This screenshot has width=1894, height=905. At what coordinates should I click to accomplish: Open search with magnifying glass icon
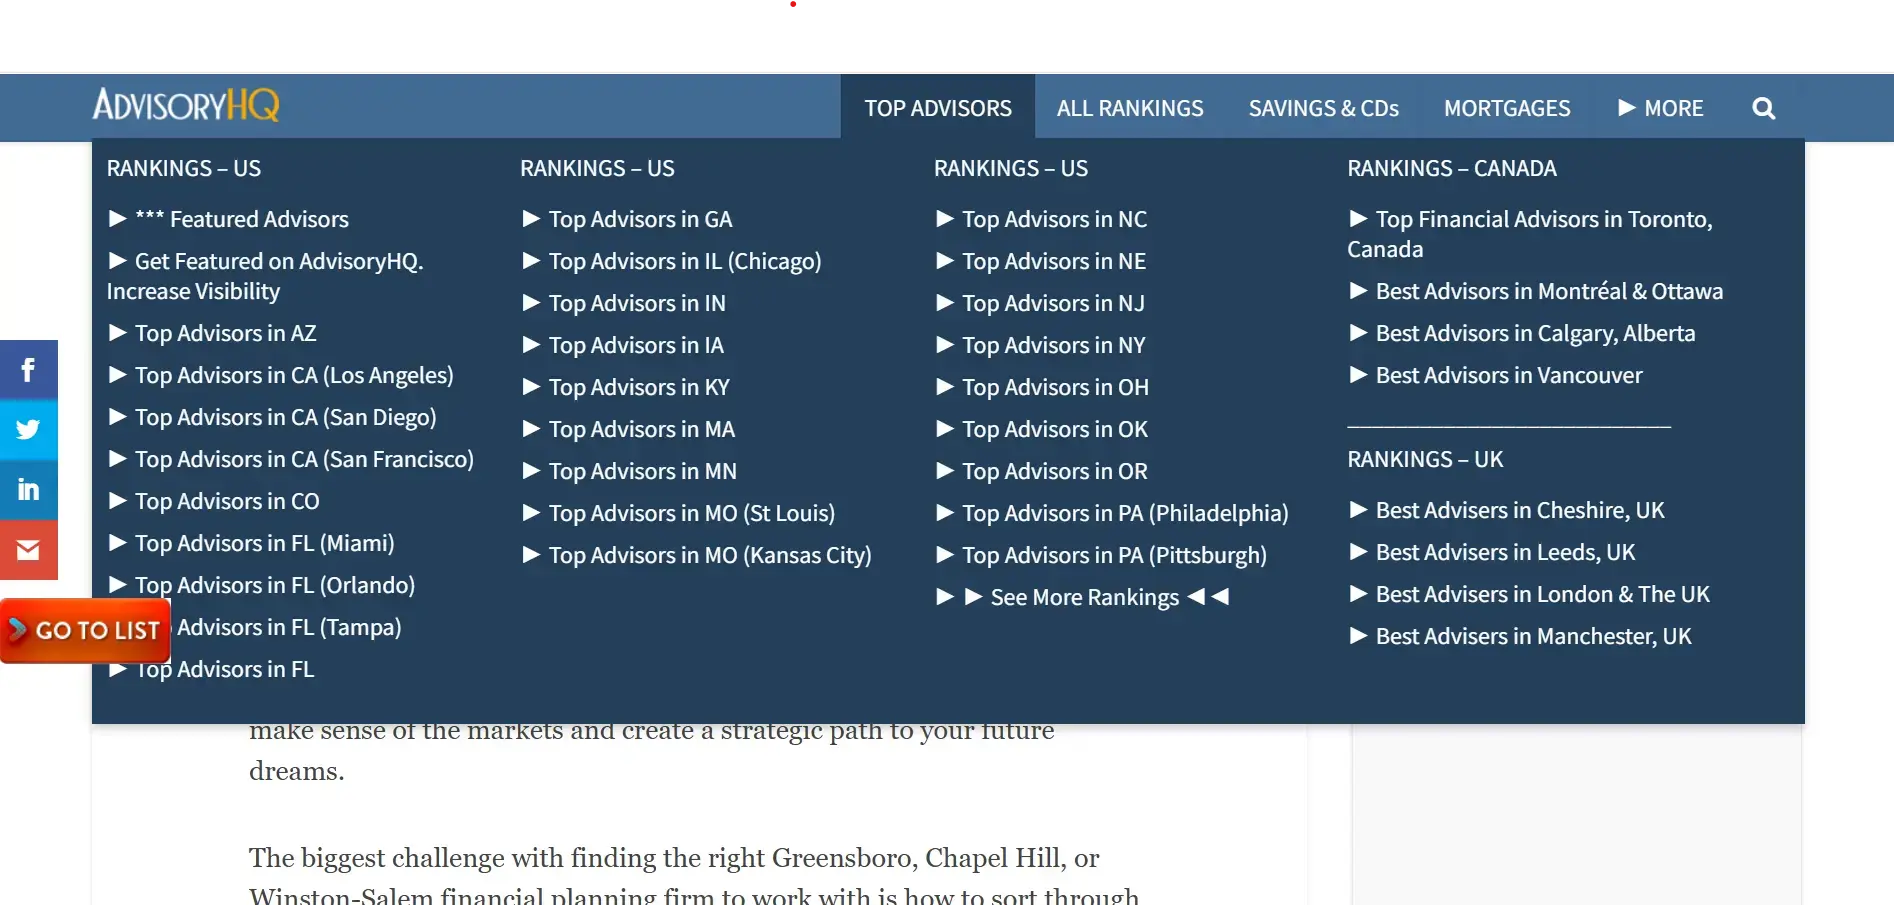1763,108
